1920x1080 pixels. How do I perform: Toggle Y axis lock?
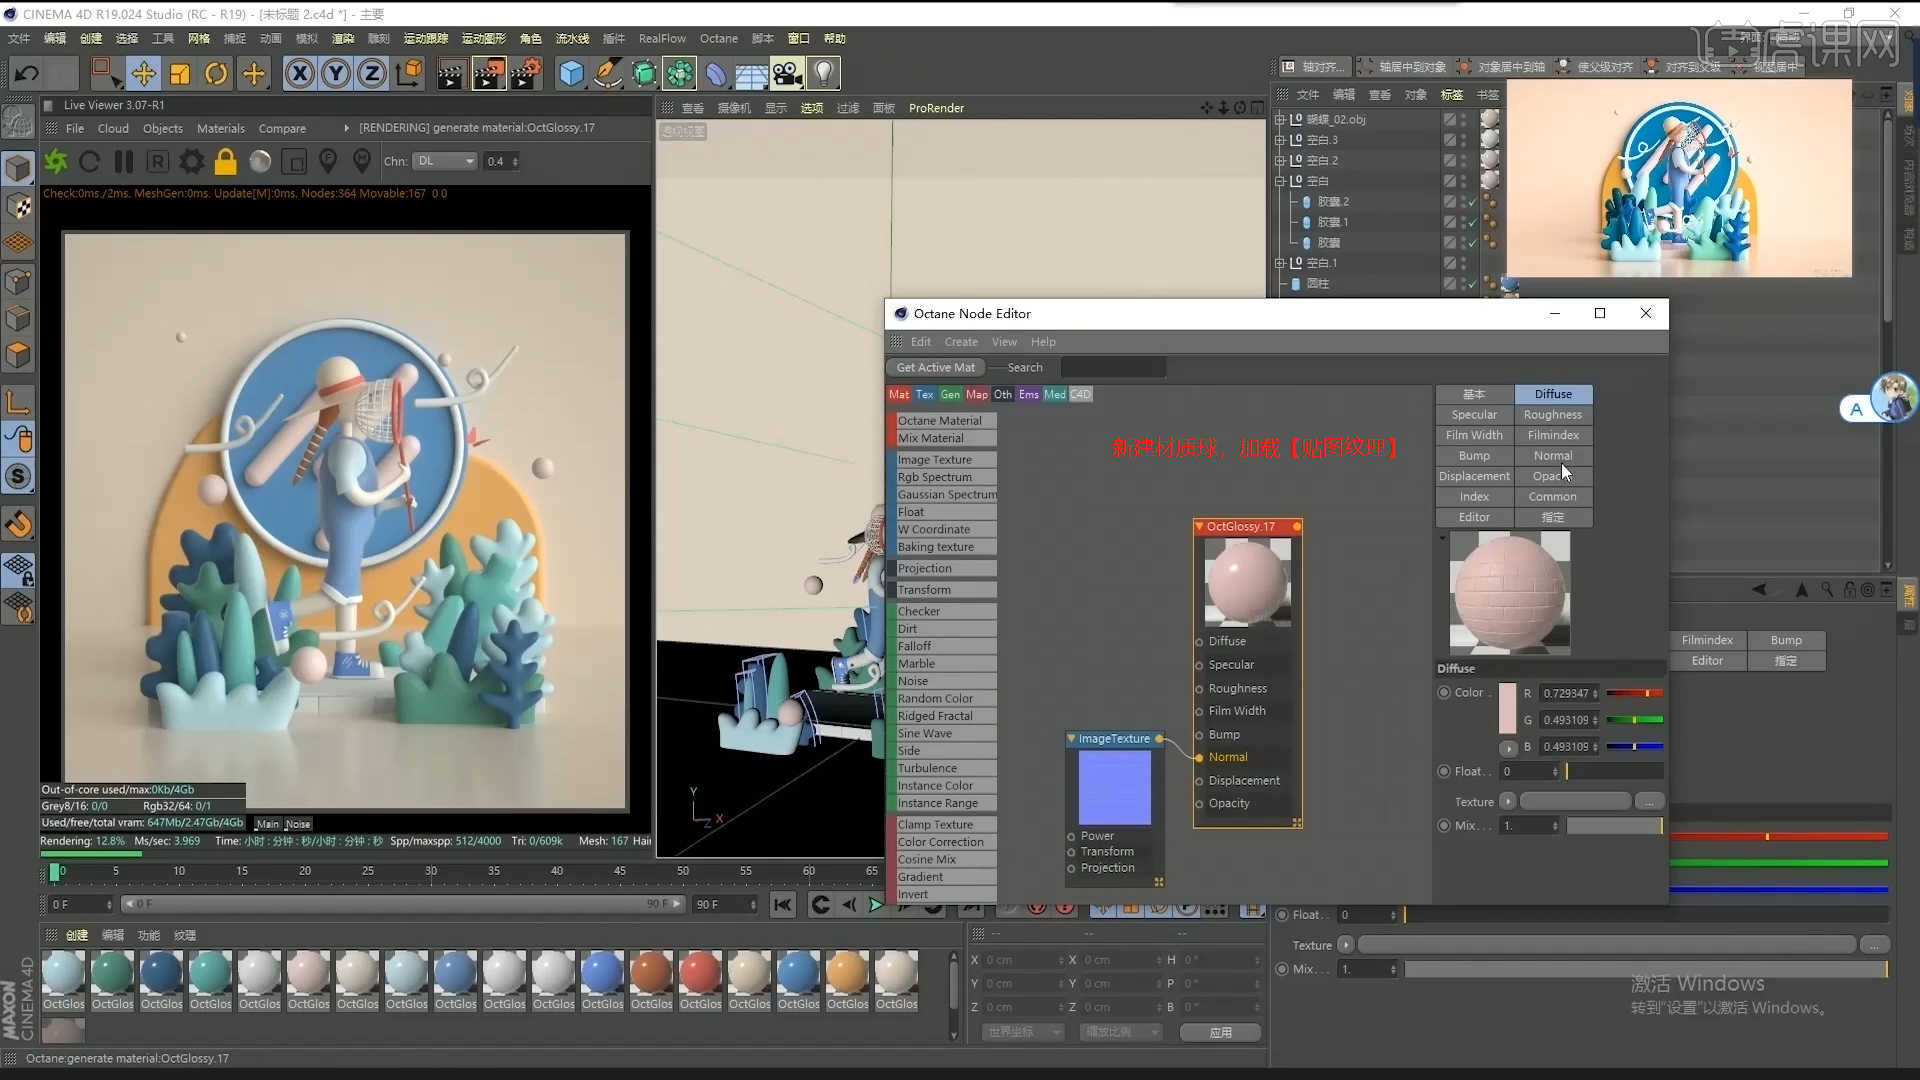(336, 73)
